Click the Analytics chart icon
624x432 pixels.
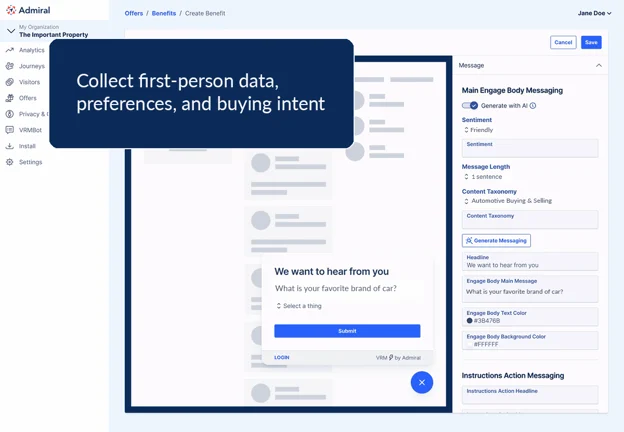[10, 50]
